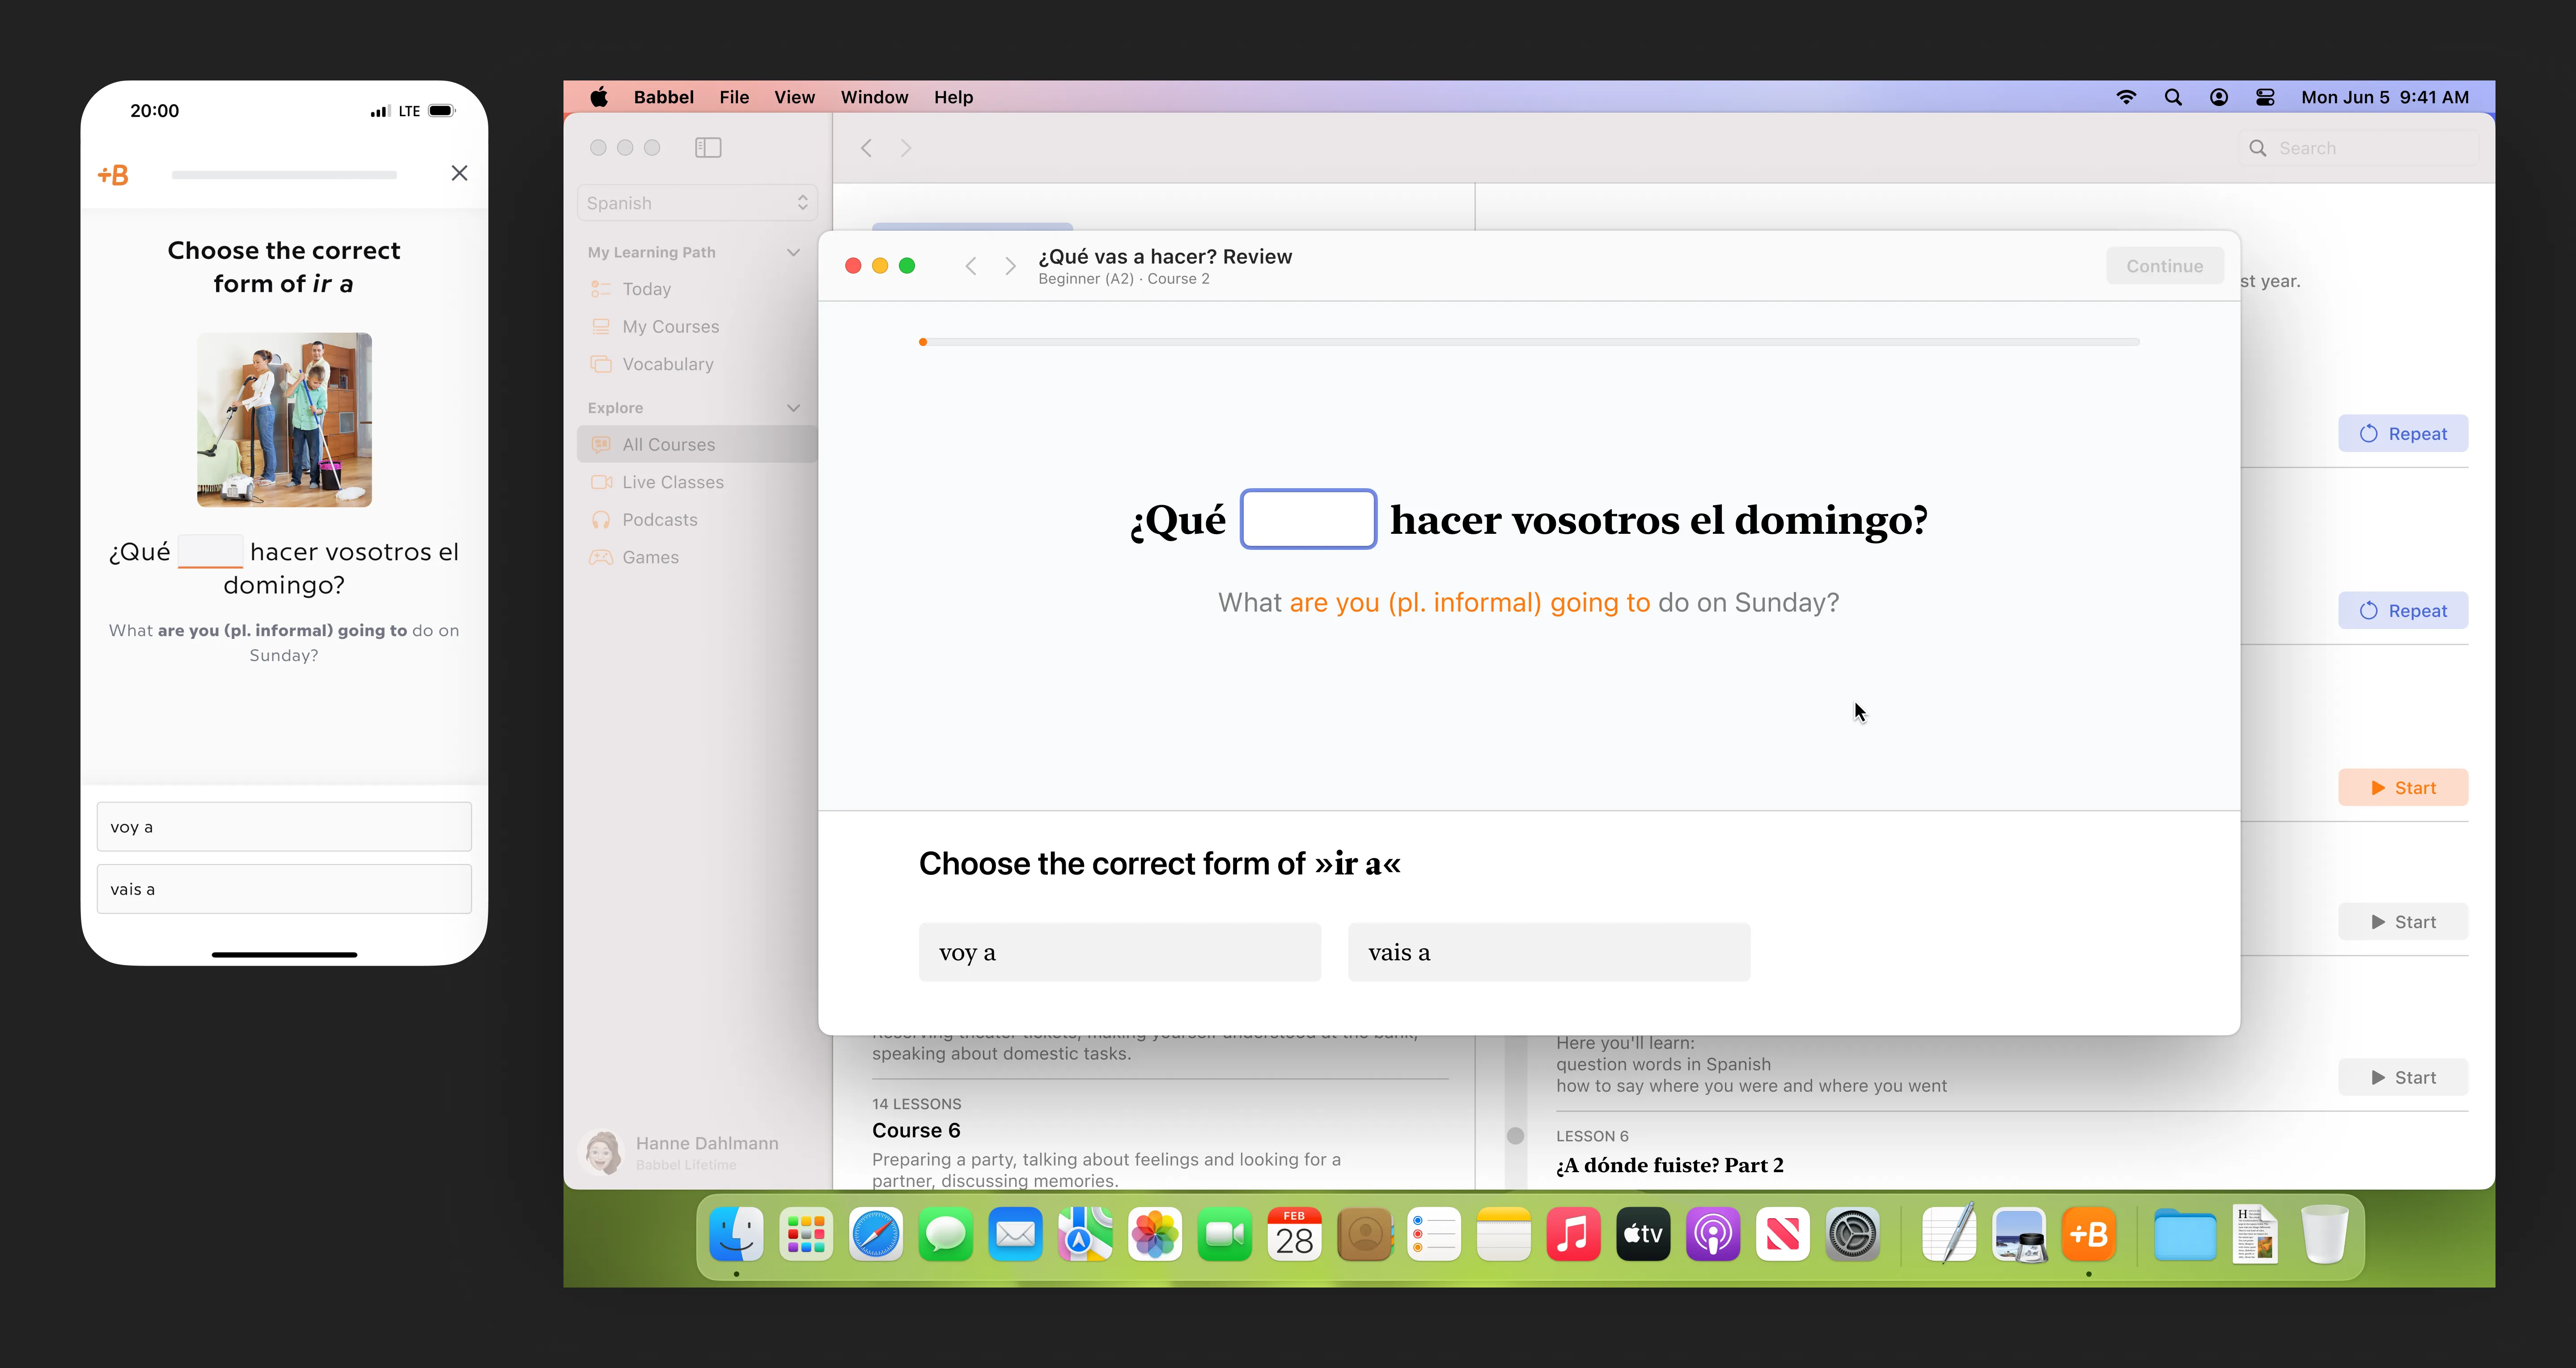Open Mail from the Dock

coord(1015,1235)
